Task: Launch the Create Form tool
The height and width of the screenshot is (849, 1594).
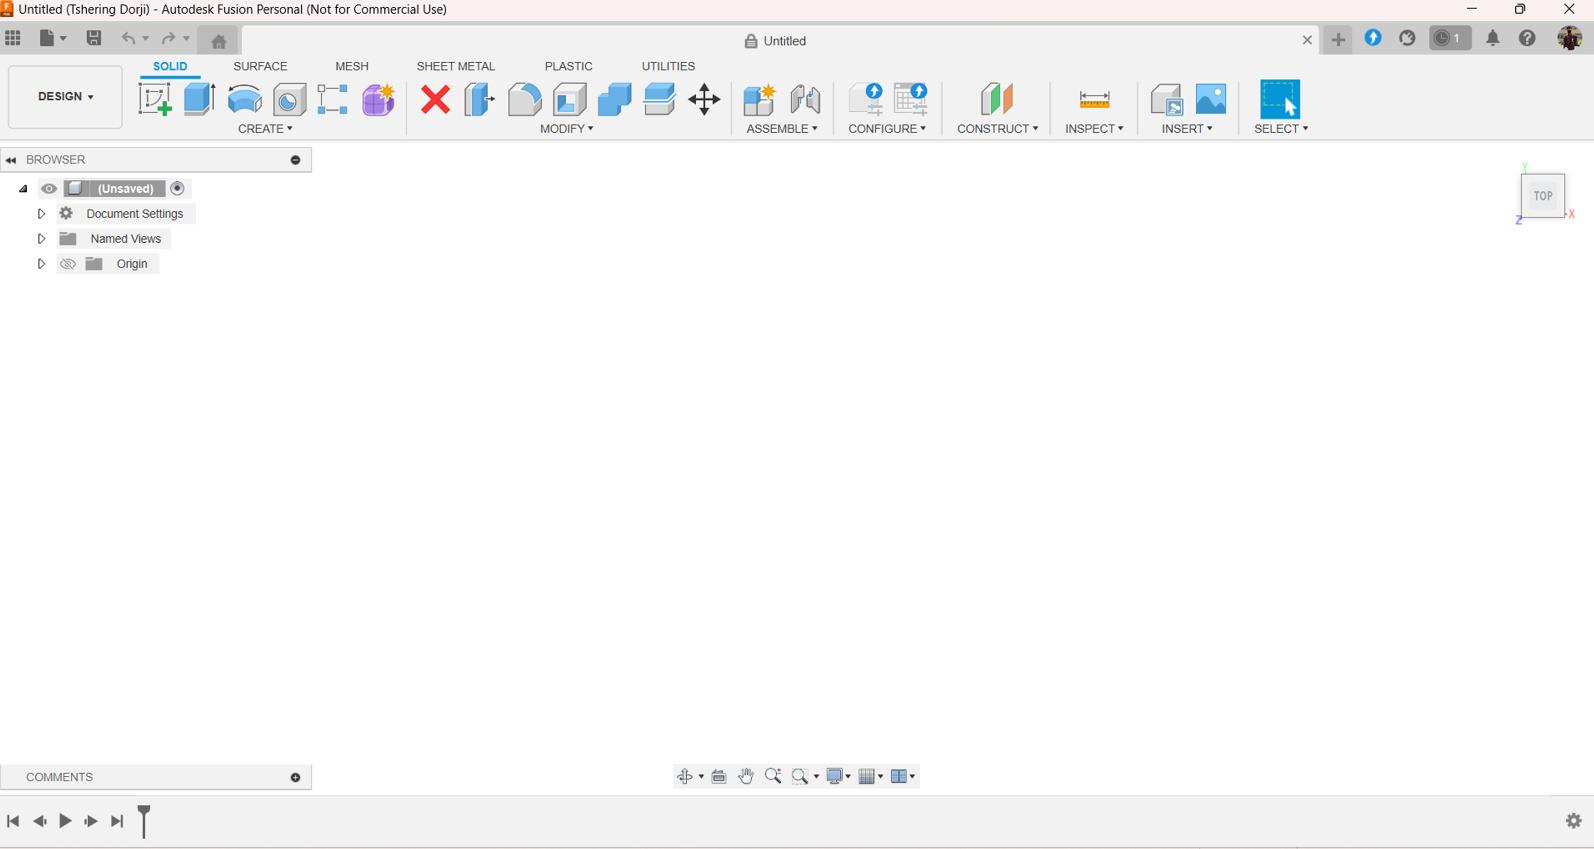Action: 379,99
